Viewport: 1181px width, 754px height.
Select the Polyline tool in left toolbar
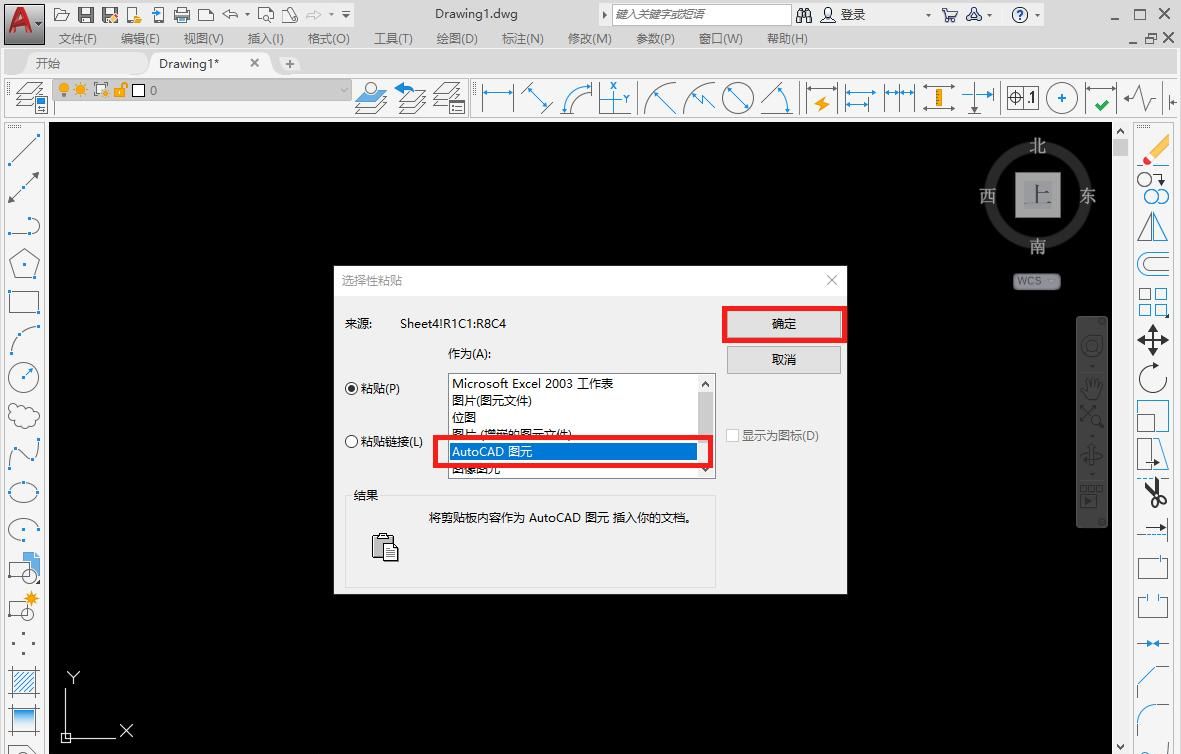[x=23, y=225]
